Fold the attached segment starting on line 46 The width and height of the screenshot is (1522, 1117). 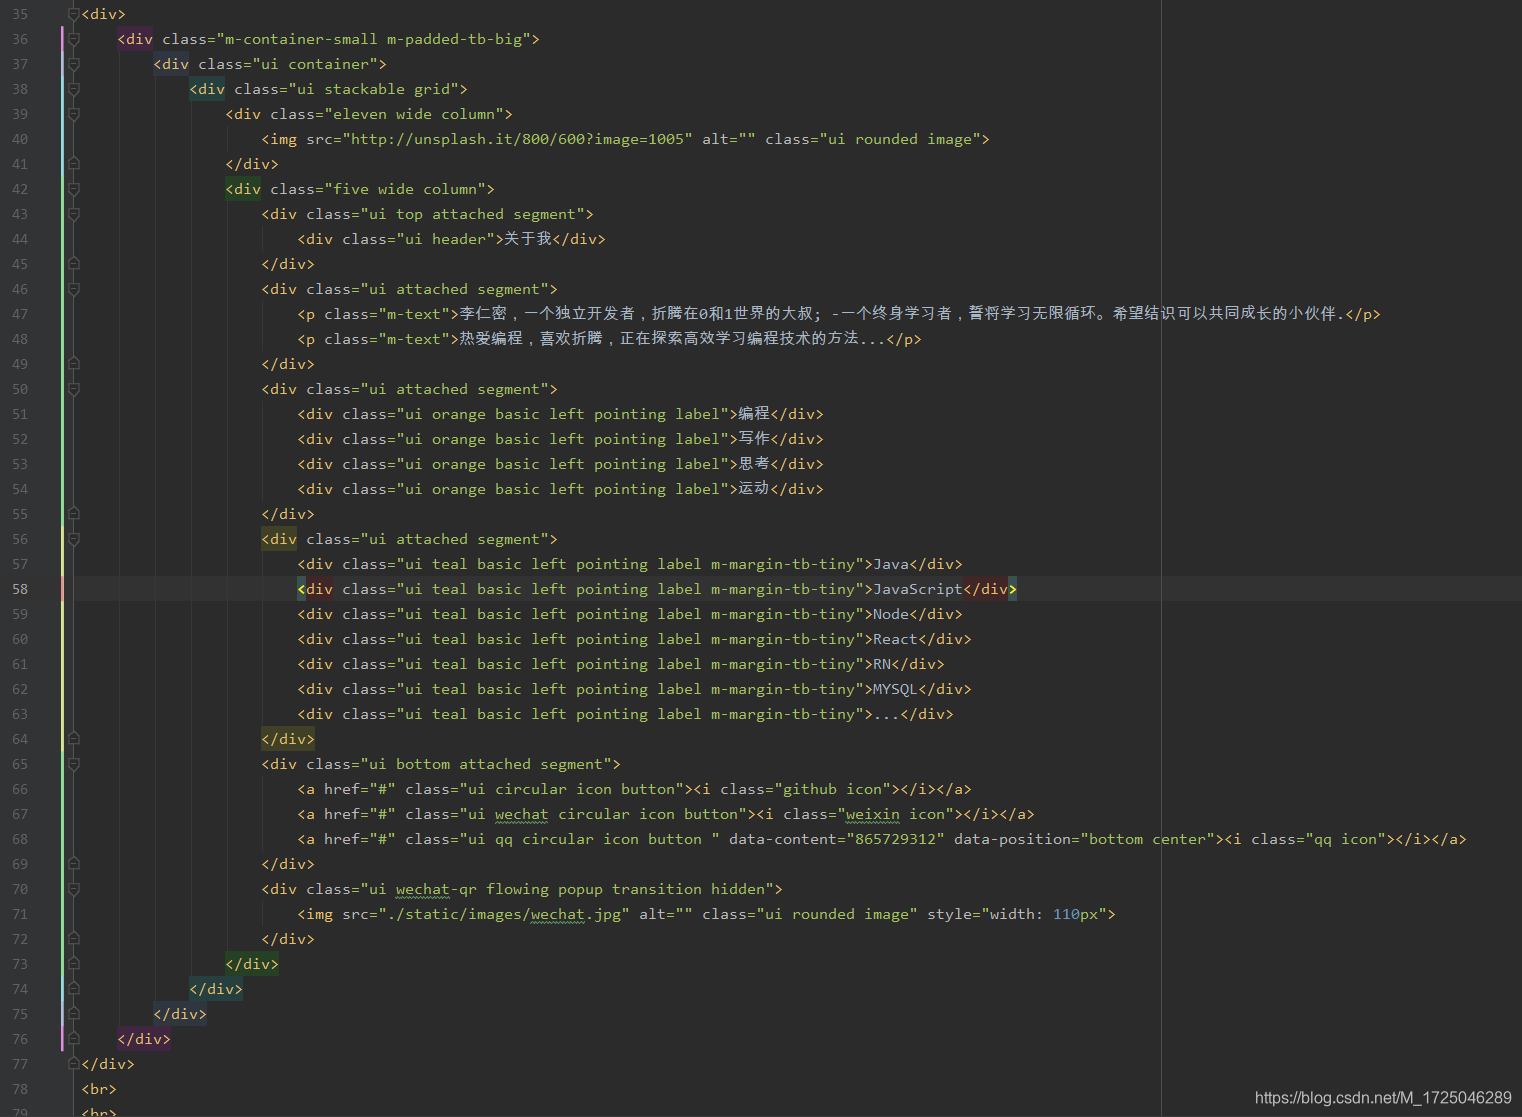[73, 289]
